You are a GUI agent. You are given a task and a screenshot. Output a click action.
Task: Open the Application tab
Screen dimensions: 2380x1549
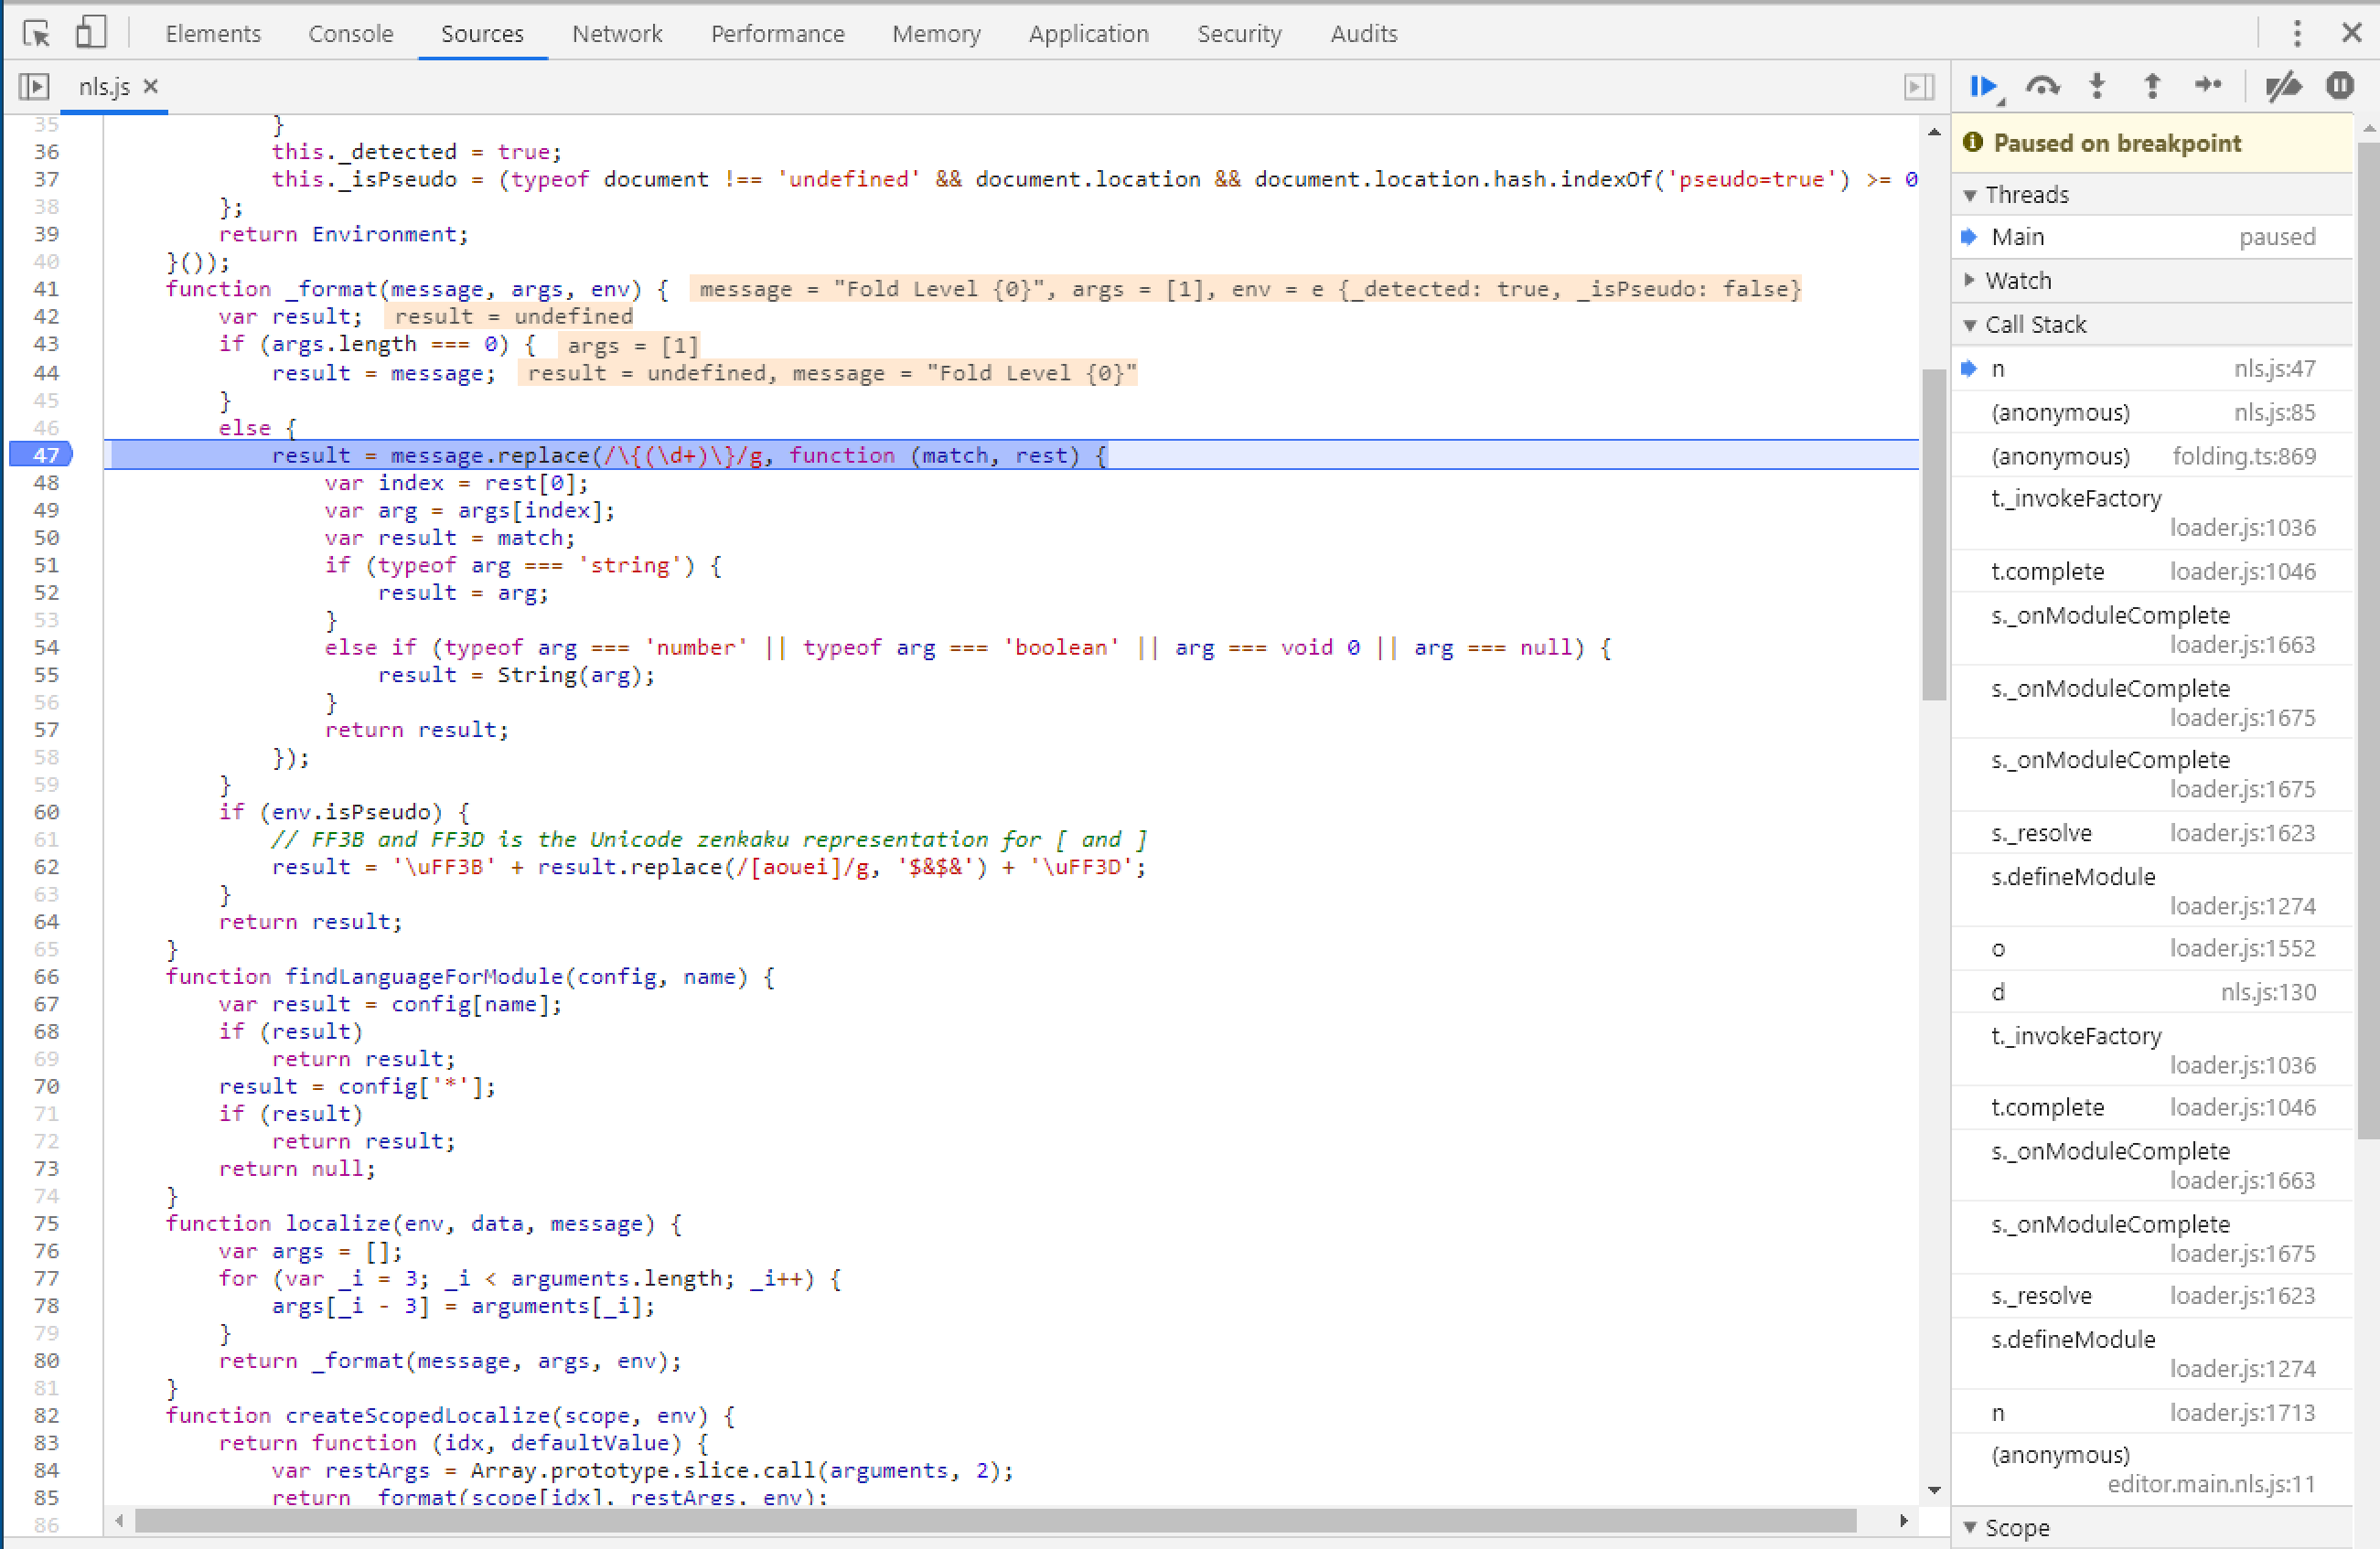[x=1089, y=34]
